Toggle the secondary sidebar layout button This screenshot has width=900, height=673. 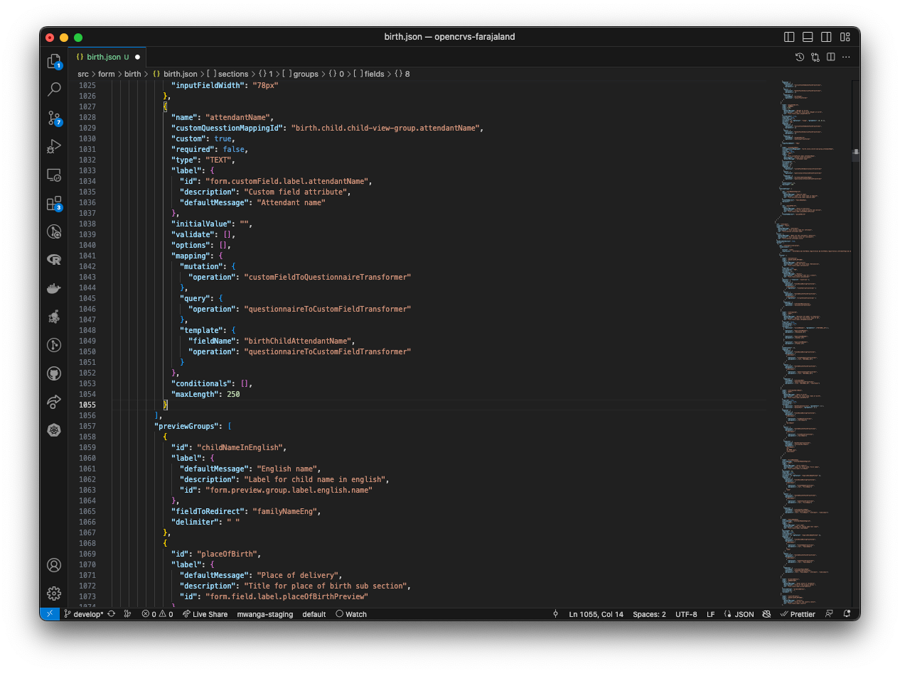pyautogui.click(x=826, y=37)
